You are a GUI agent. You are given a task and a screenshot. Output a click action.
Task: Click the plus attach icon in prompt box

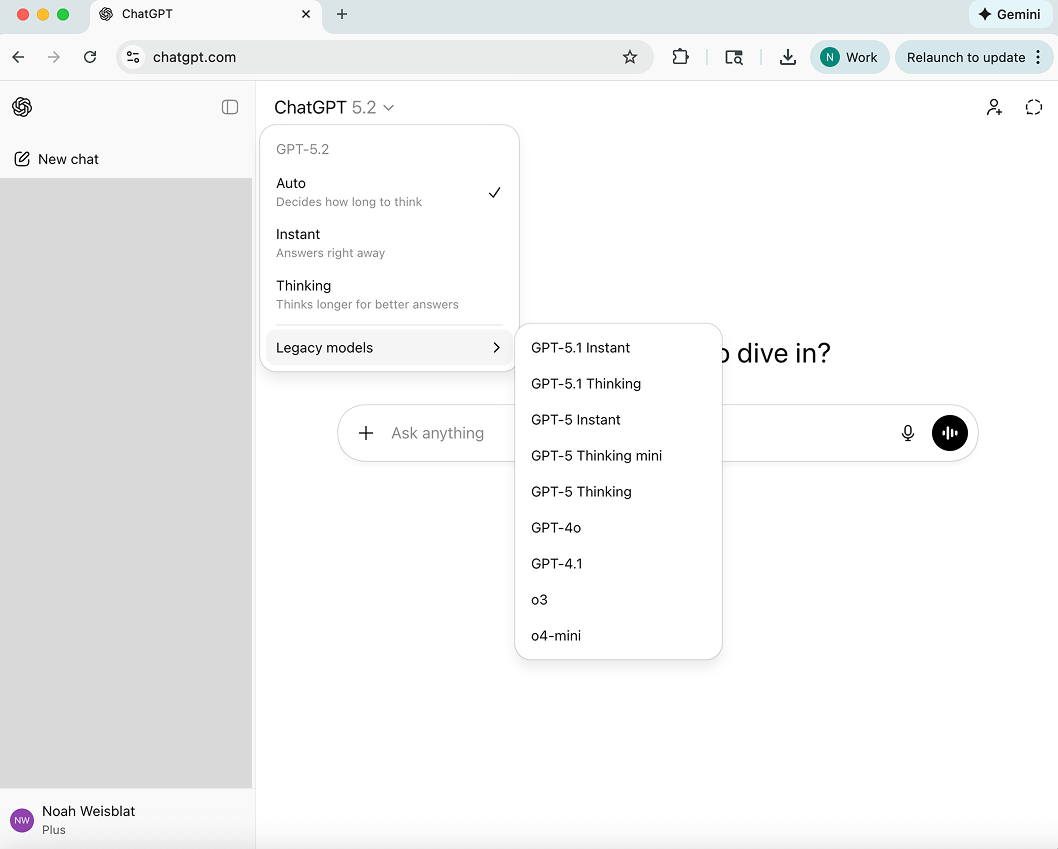(x=366, y=433)
